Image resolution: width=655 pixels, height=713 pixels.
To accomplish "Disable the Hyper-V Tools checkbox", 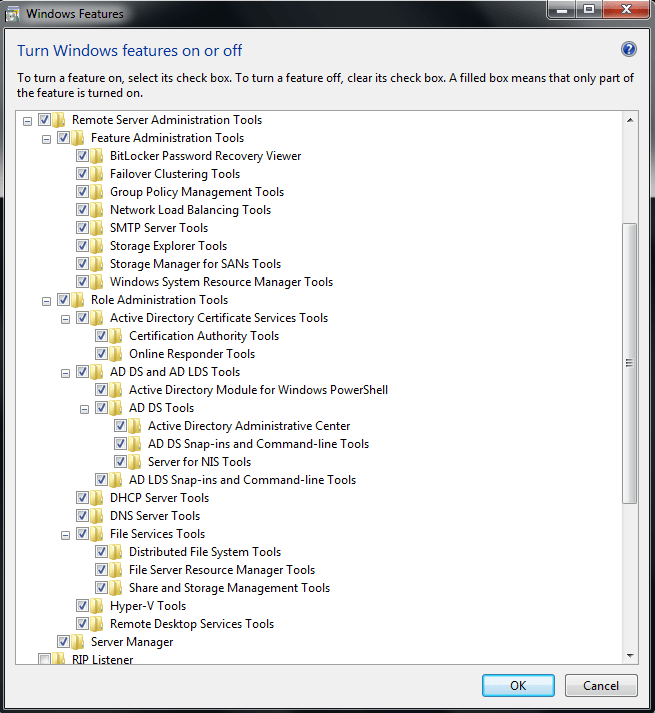I will coord(82,606).
